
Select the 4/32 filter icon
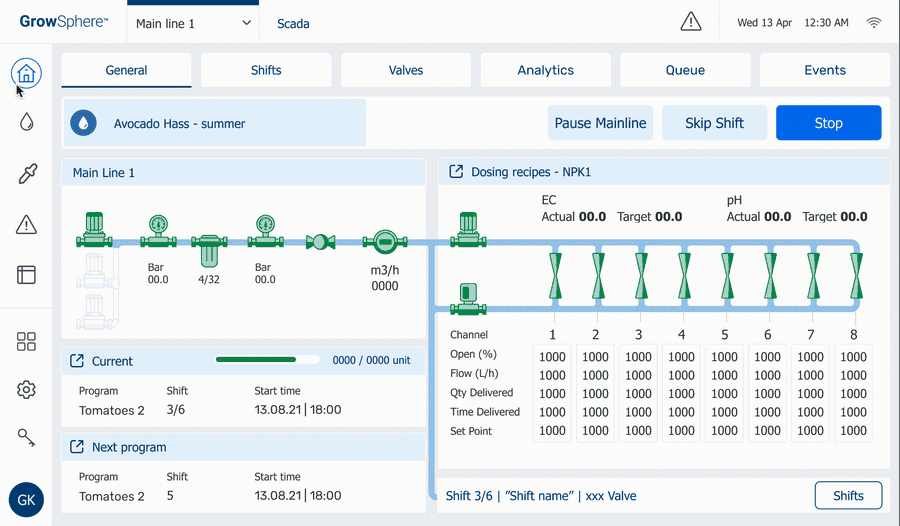coord(209,250)
